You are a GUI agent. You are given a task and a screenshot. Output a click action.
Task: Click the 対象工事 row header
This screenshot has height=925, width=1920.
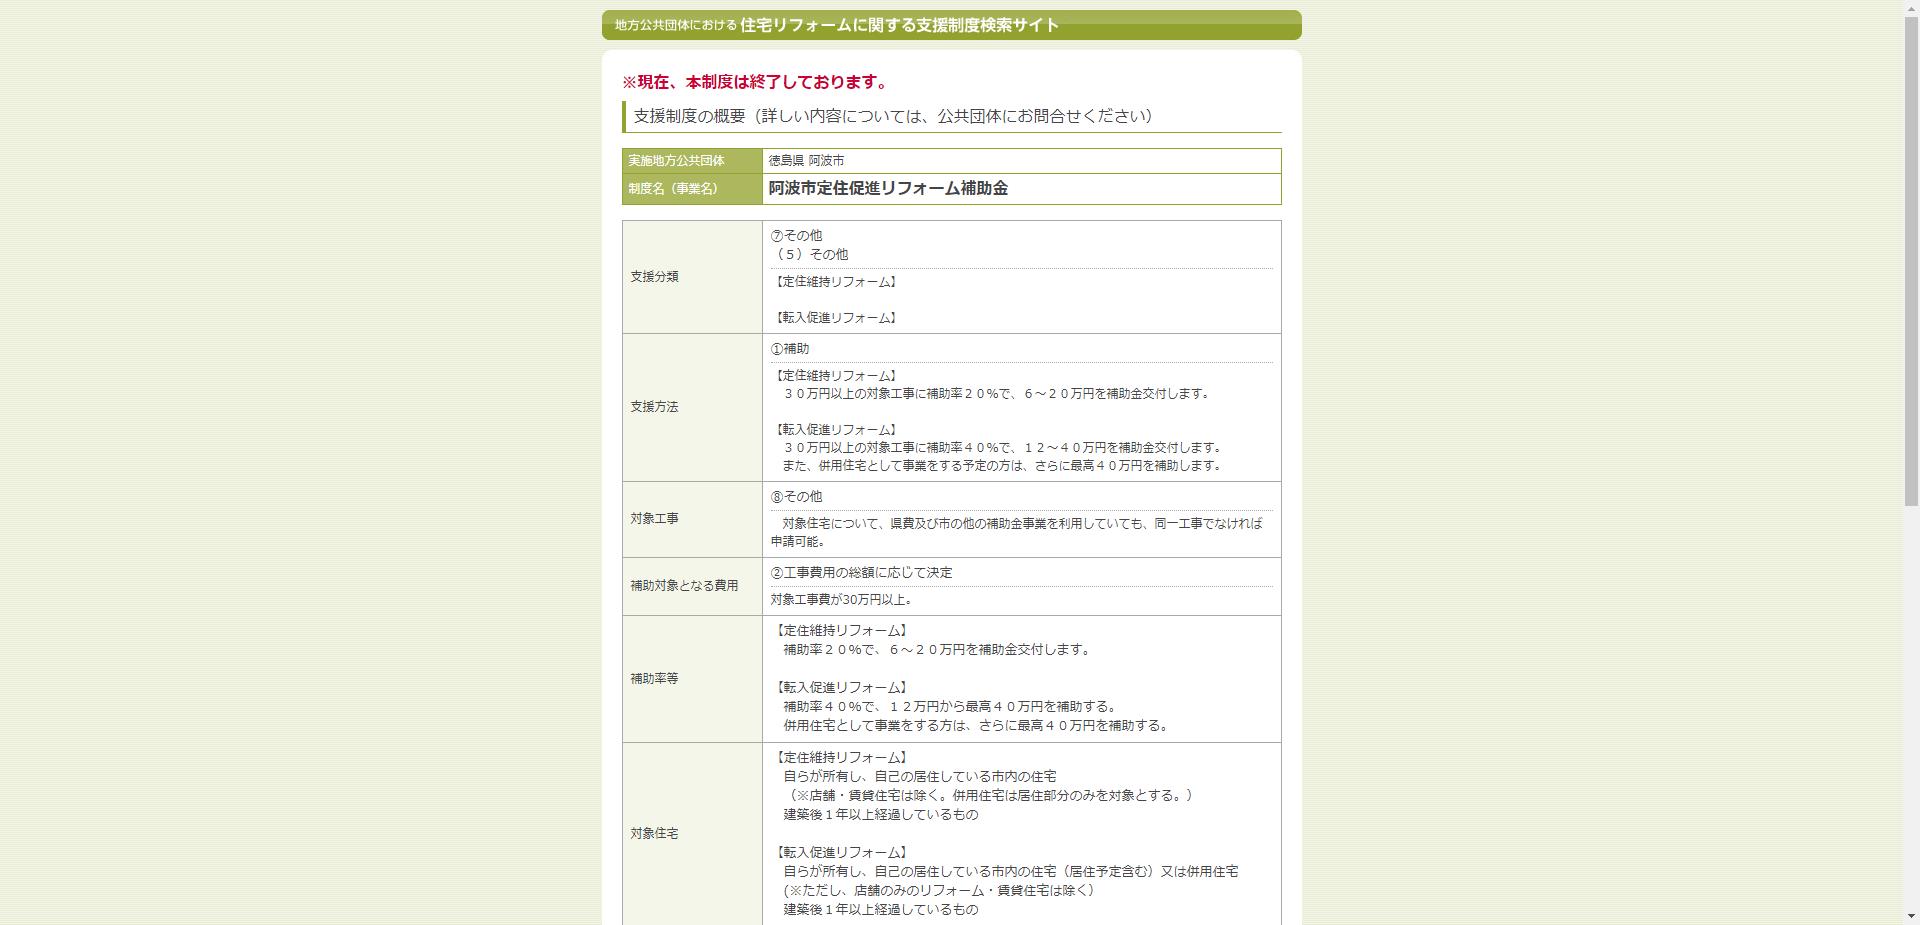coord(652,519)
